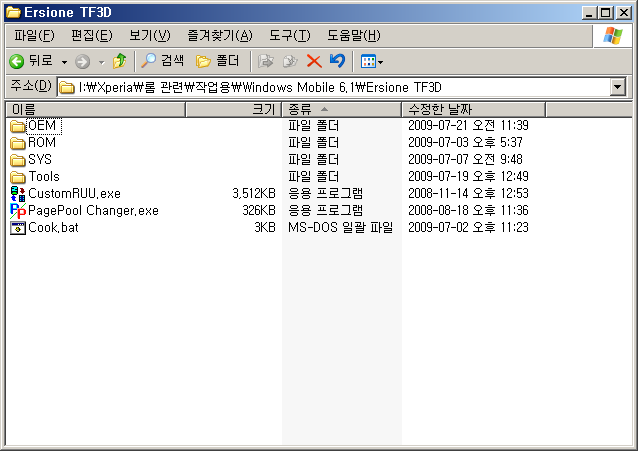Click the Copy To folder toolbar icon
This screenshot has width=638, height=451.
coord(290,61)
